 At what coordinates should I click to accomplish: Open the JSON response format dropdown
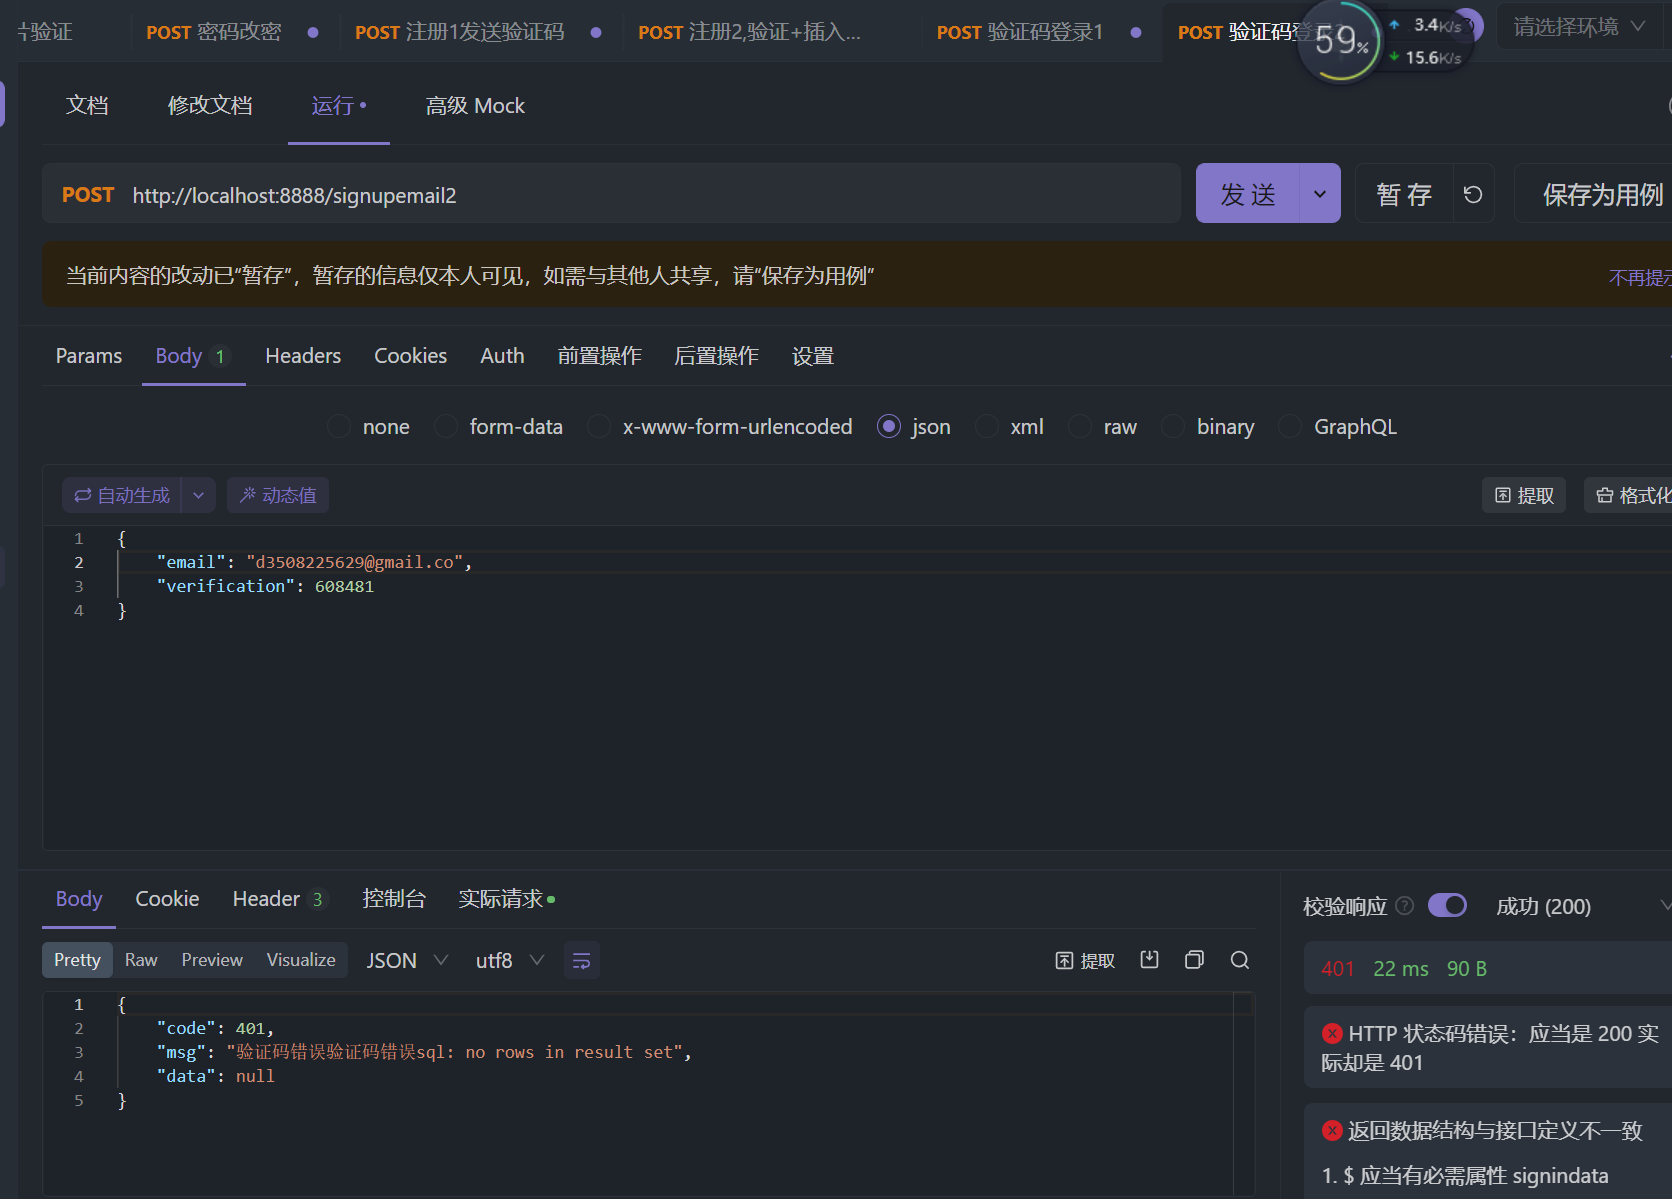tap(406, 960)
